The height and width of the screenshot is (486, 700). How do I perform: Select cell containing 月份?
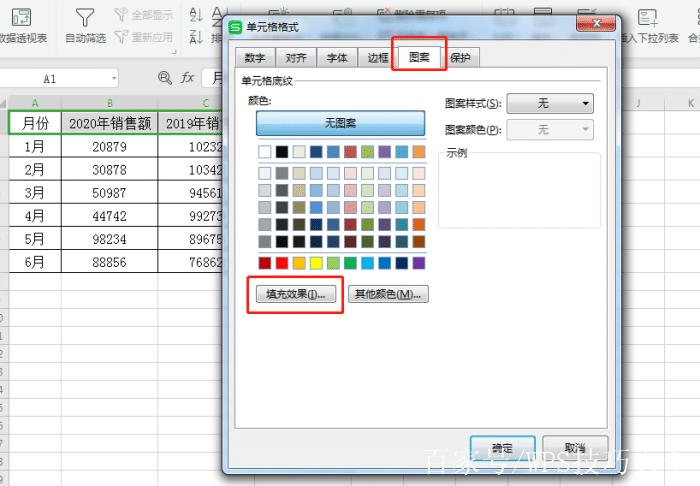coord(35,123)
